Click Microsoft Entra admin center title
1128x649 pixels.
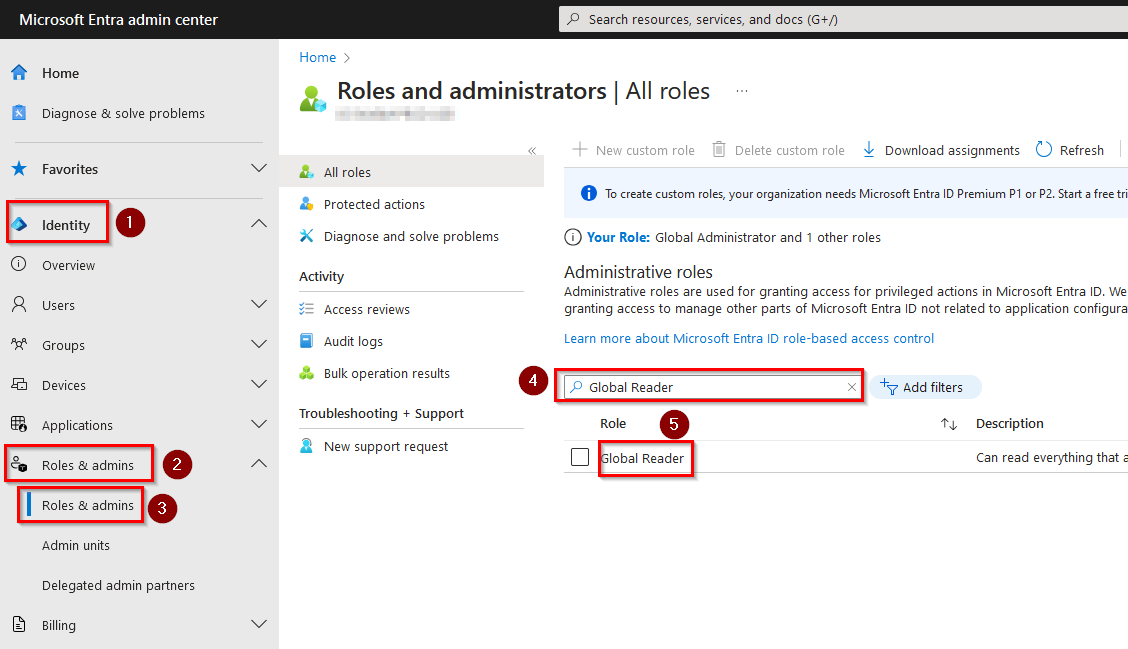pyautogui.click(x=118, y=19)
